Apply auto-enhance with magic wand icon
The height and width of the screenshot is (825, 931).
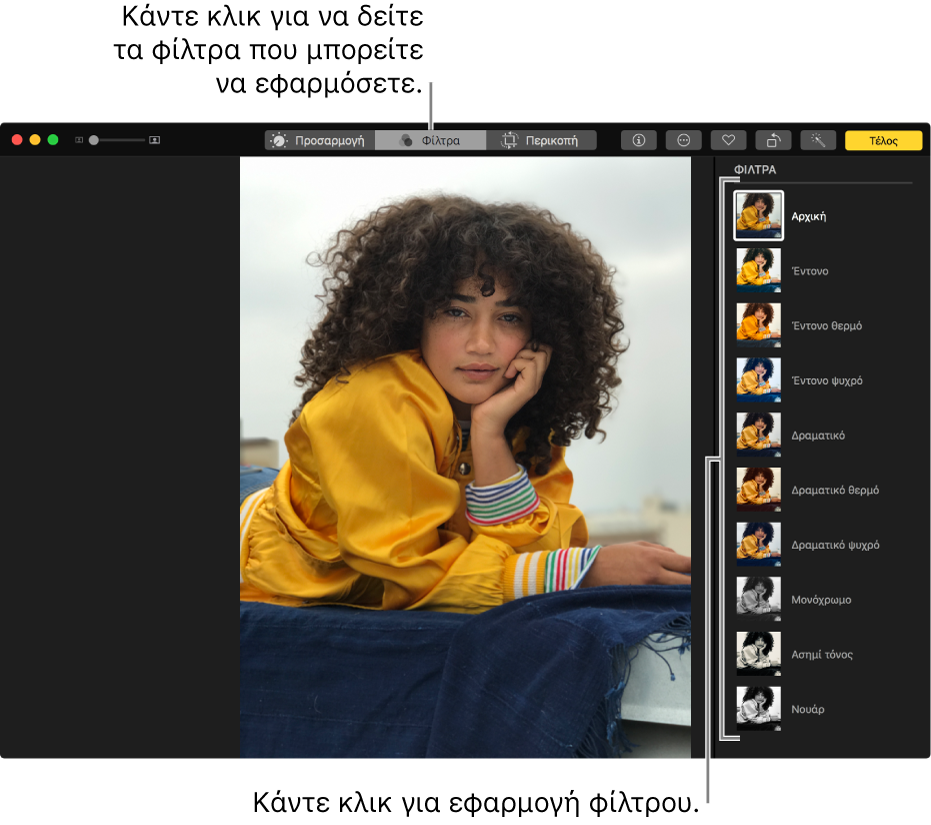pyautogui.click(x=818, y=141)
